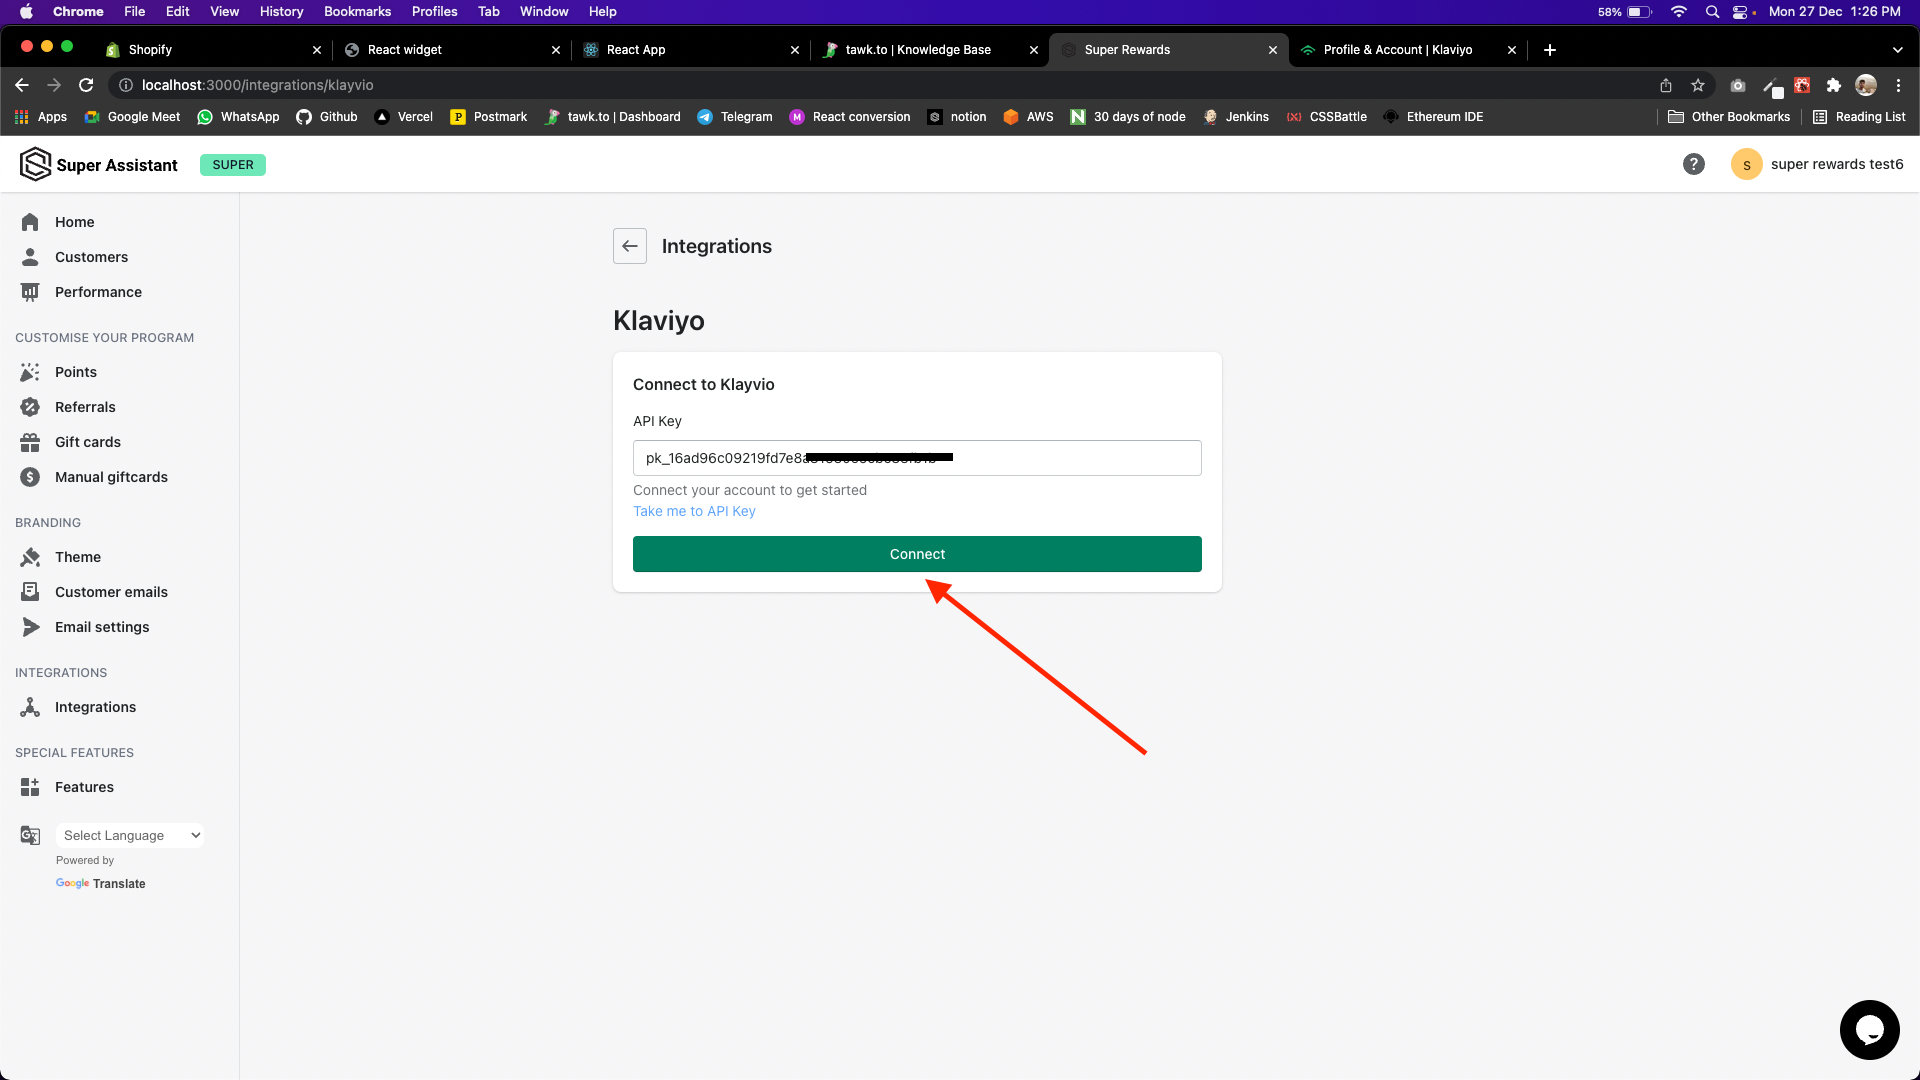This screenshot has width=1920, height=1080.
Task: Click the Features sidebar icon
Action: pyautogui.click(x=30, y=787)
